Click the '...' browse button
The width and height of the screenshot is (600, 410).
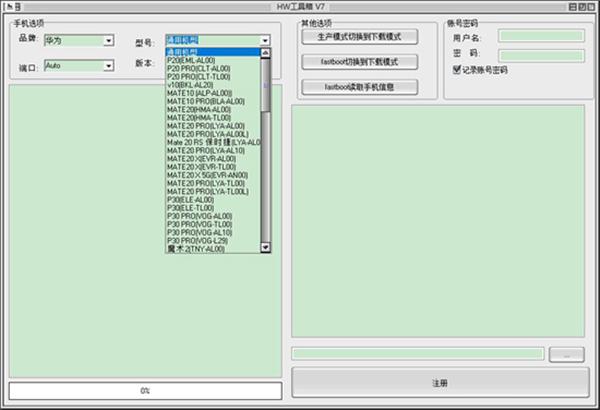click(567, 354)
